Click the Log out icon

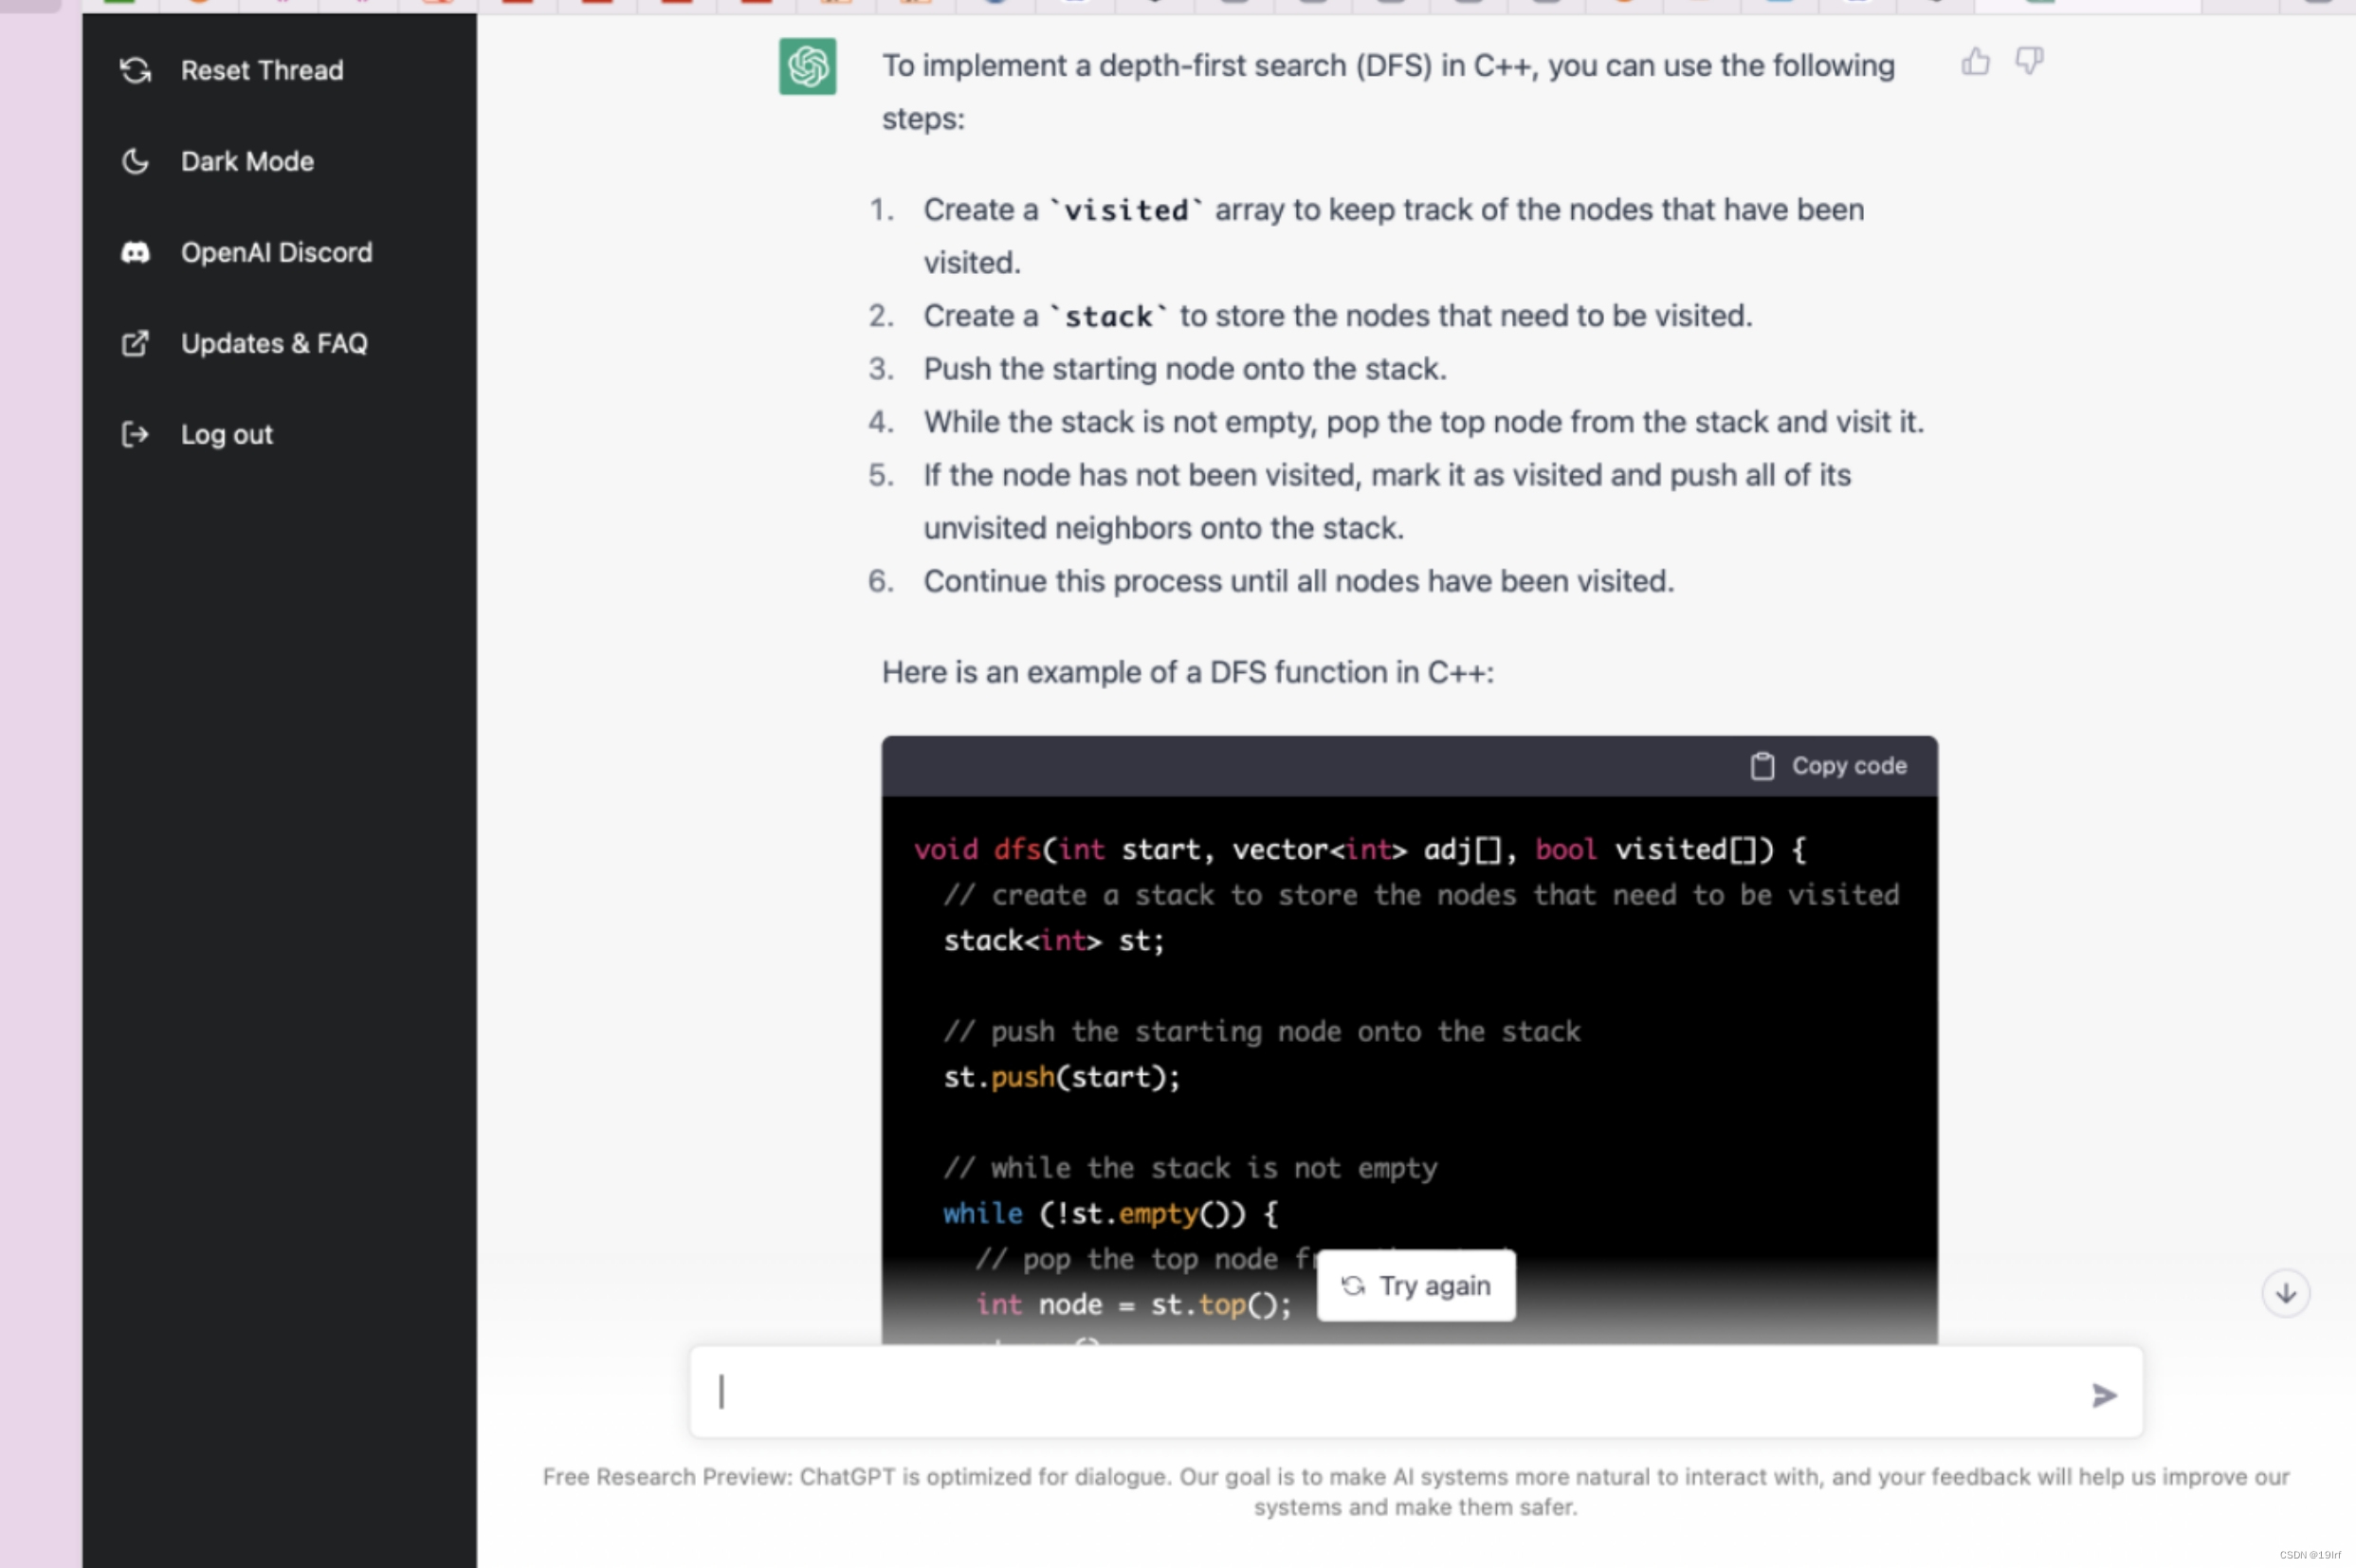[x=135, y=434]
